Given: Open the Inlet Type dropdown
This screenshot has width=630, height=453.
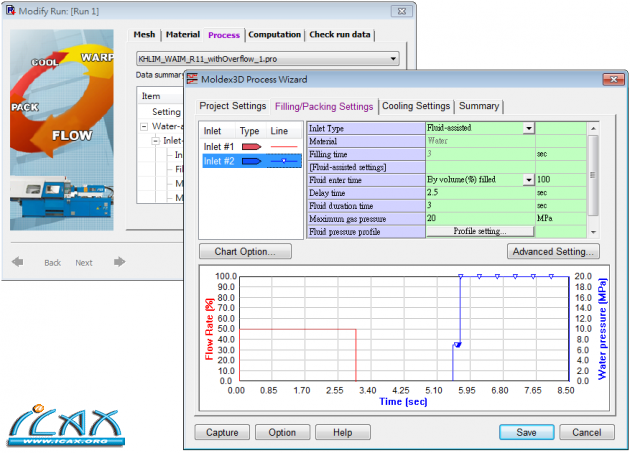Looking at the screenshot, I should click(x=528, y=128).
